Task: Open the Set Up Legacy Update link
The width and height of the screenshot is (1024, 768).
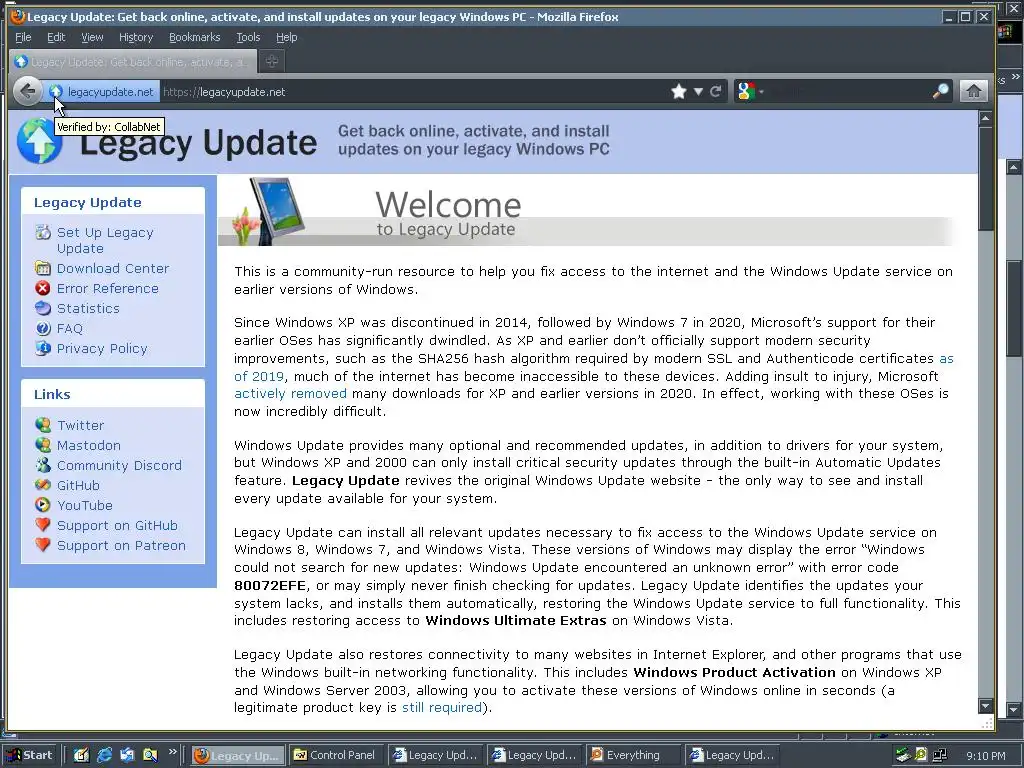Action: (105, 240)
